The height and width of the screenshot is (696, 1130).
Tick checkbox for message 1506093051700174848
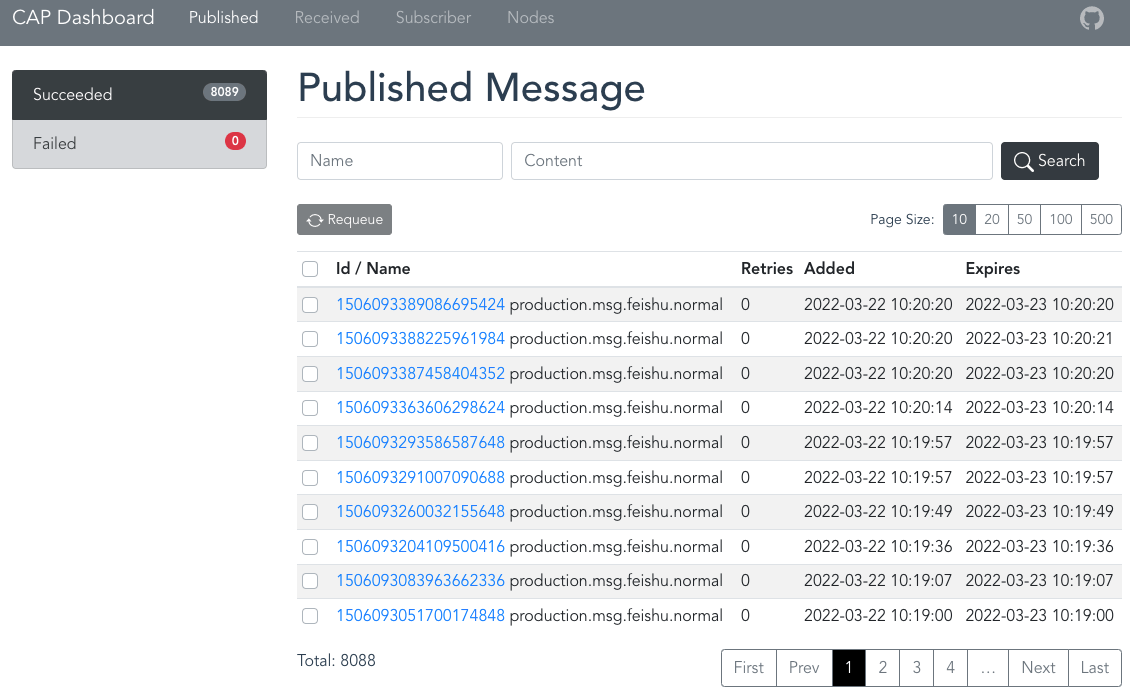point(310,616)
